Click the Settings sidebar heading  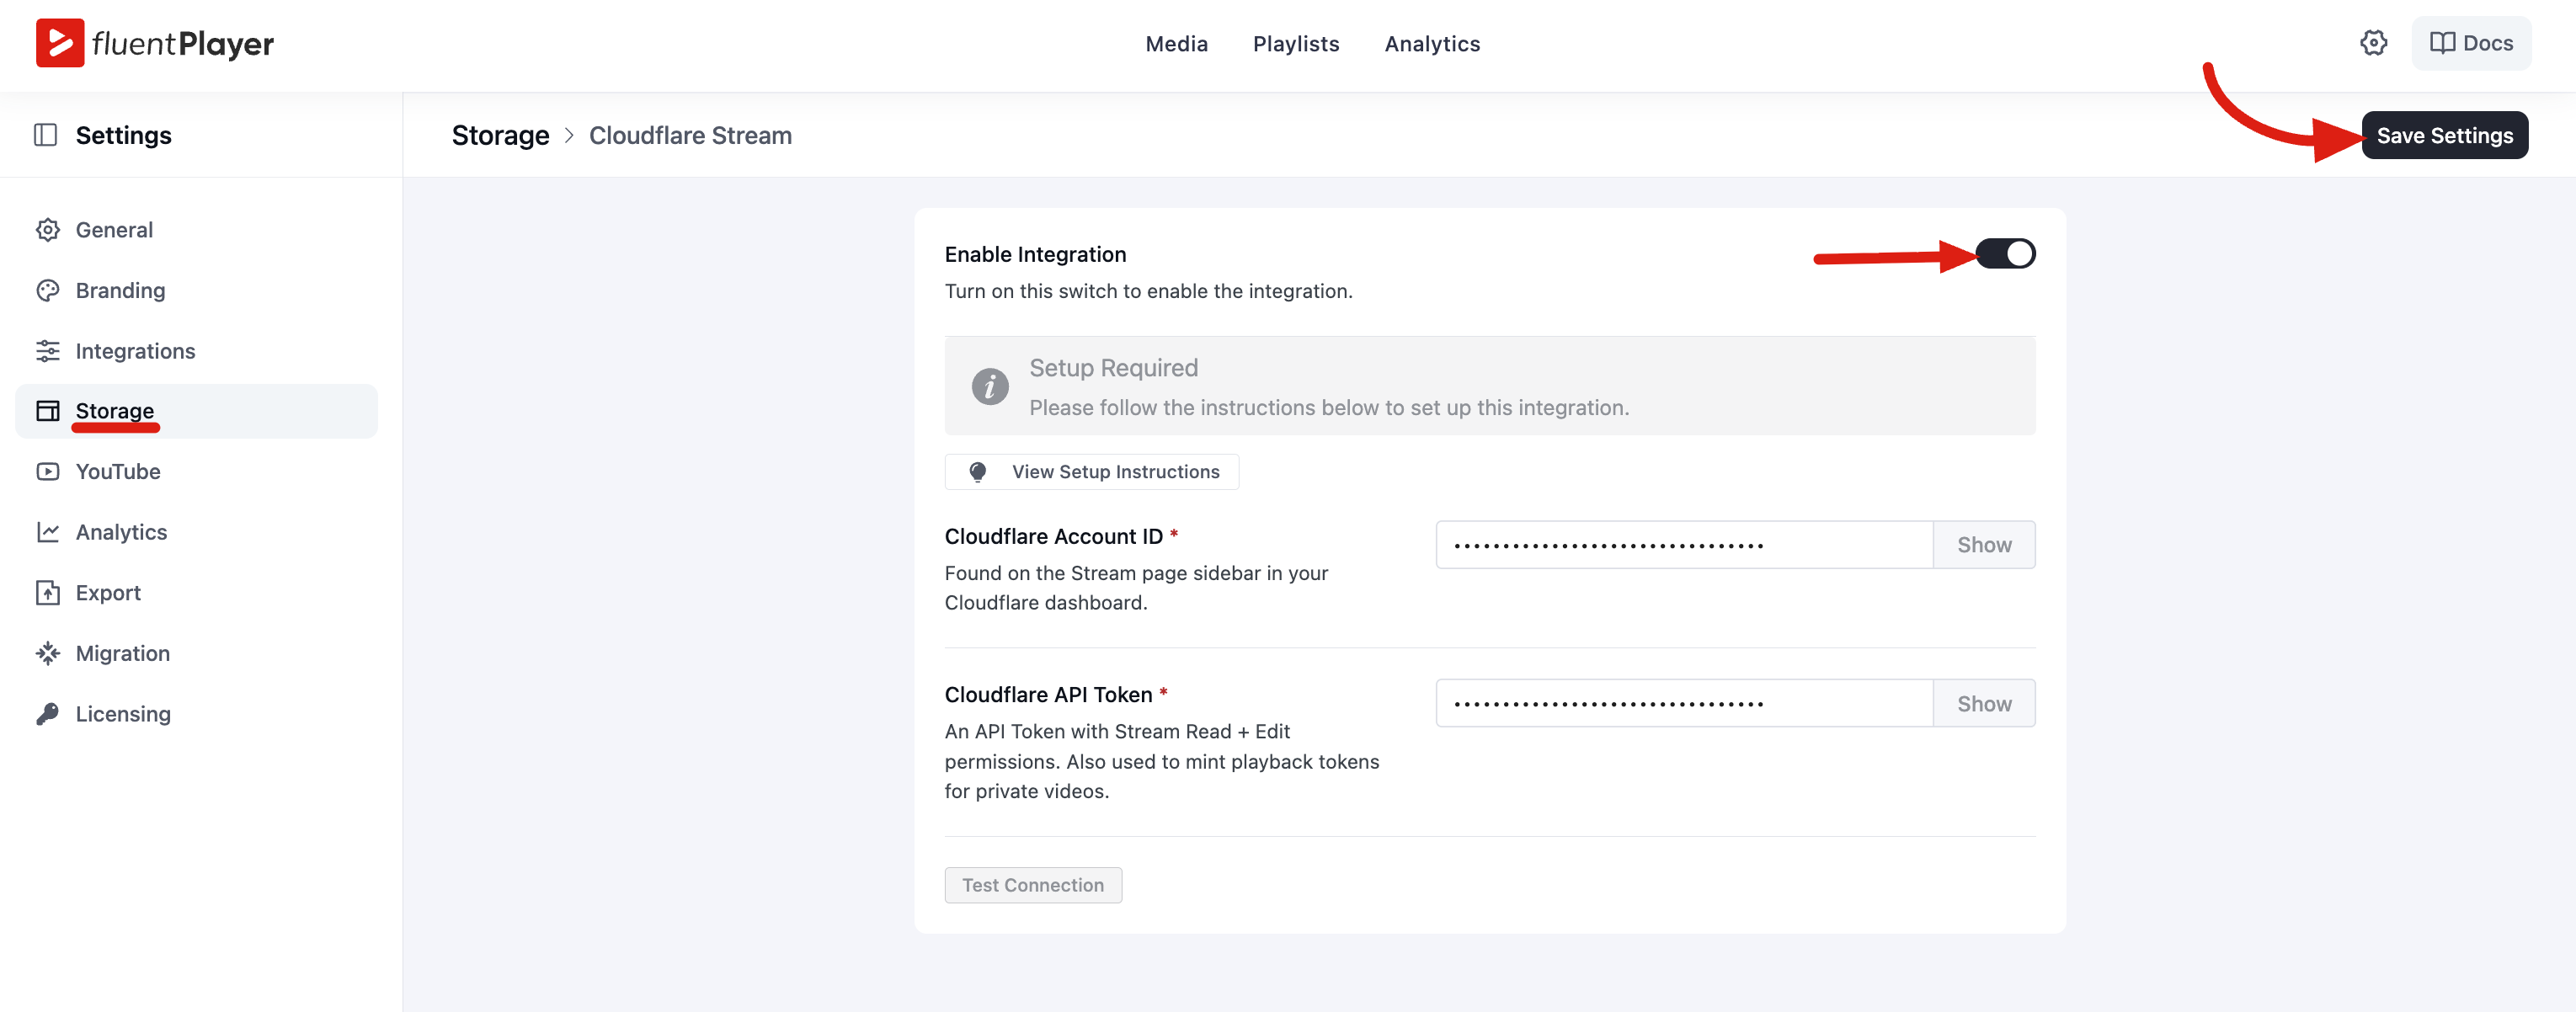coord(123,135)
